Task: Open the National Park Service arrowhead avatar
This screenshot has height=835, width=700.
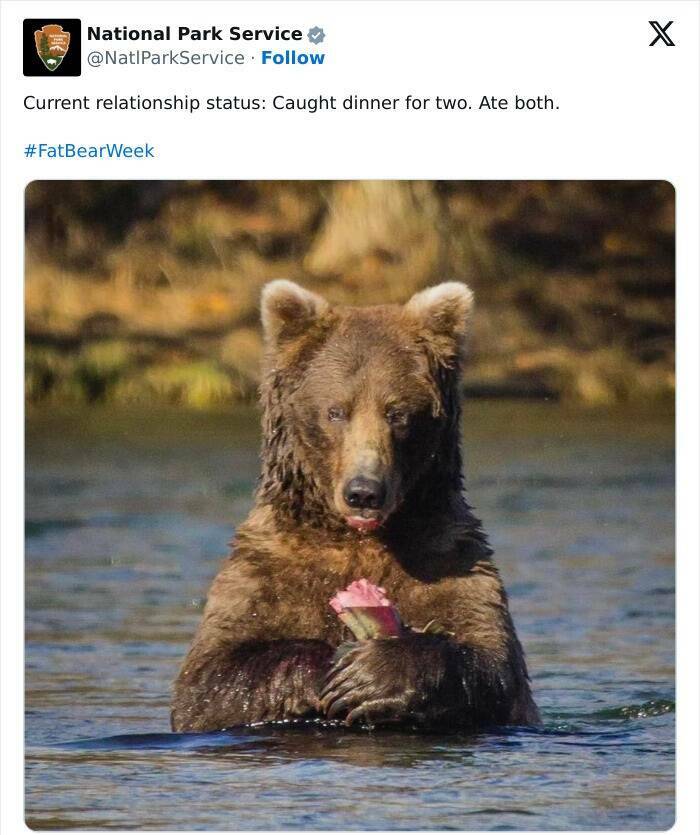Action: (x=52, y=47)
